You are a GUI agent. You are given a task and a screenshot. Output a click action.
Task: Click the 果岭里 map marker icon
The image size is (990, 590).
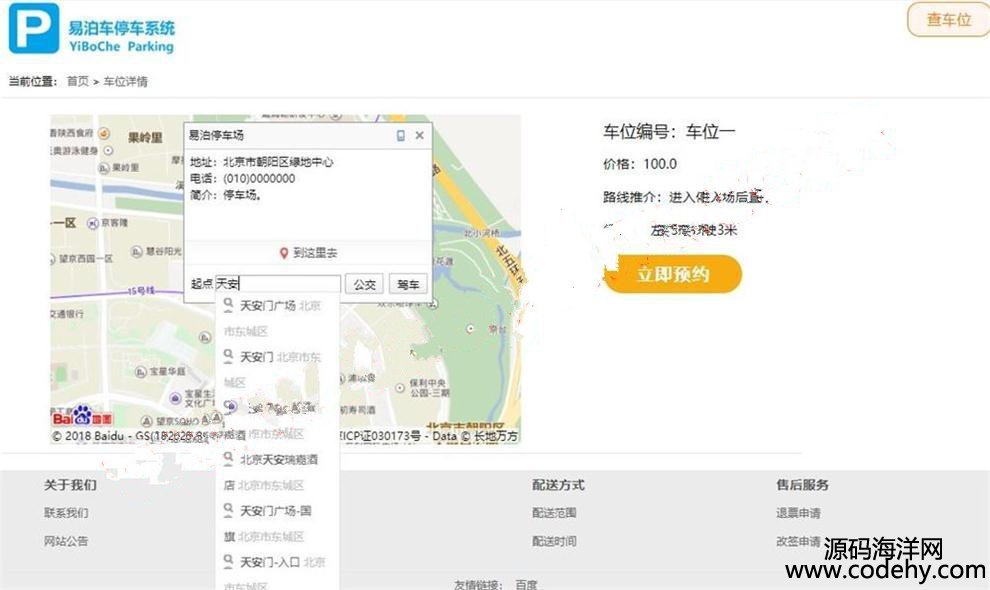(x=104, y=168)
